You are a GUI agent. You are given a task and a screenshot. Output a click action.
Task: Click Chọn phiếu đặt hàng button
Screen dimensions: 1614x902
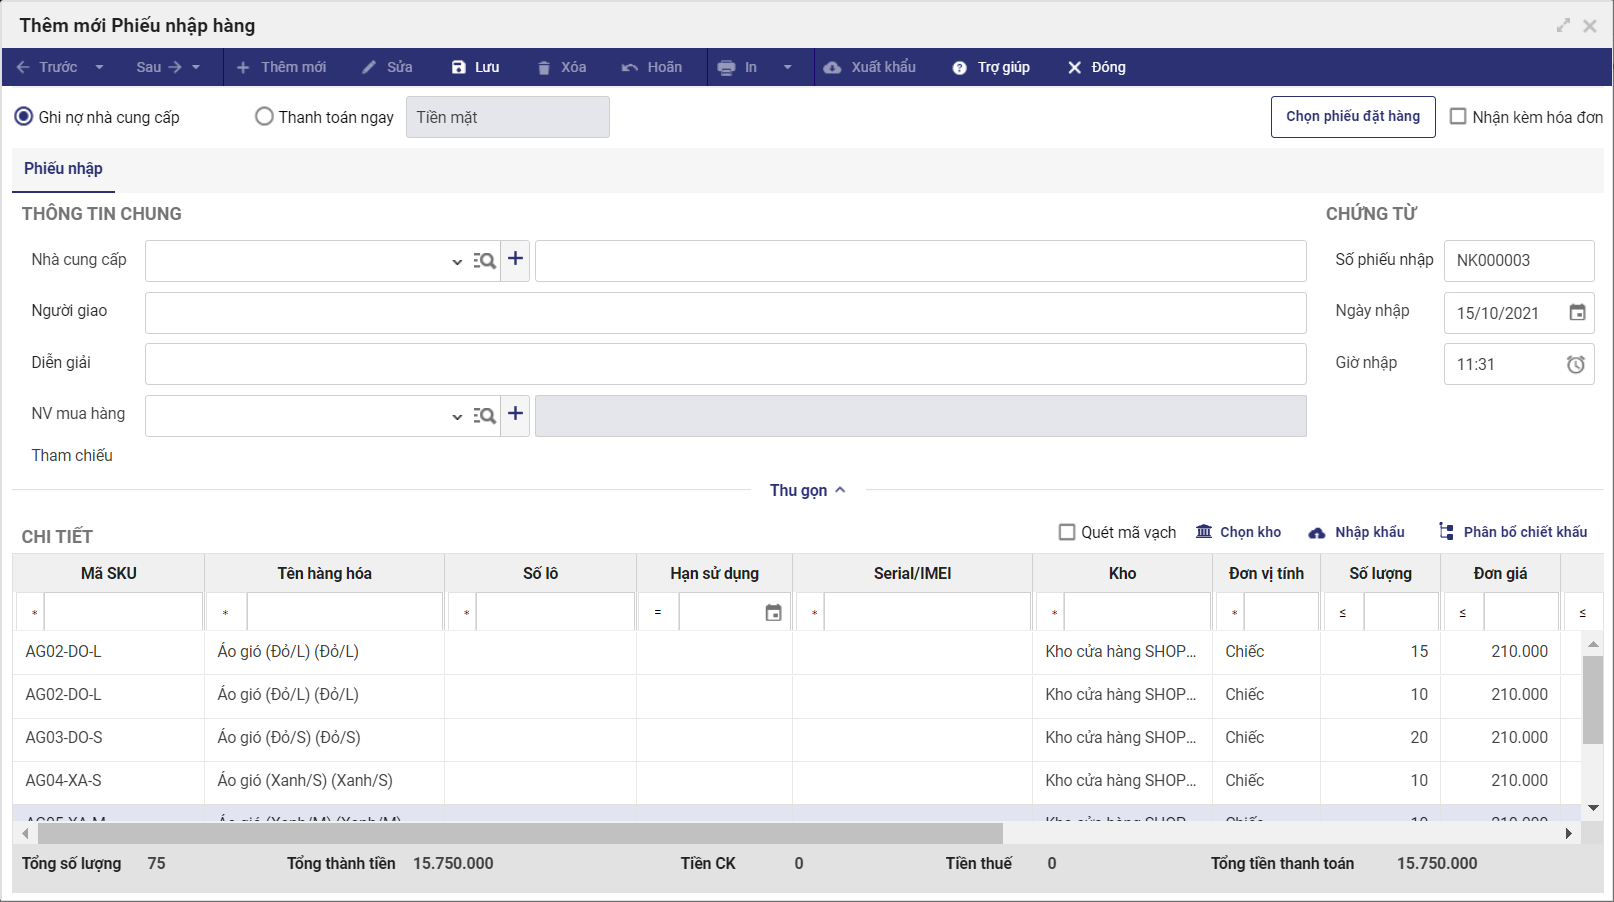tap(1352, 117)
